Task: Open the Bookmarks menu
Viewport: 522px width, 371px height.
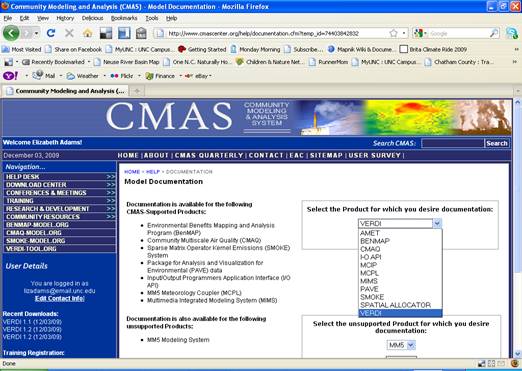Action: pos(124,18)
